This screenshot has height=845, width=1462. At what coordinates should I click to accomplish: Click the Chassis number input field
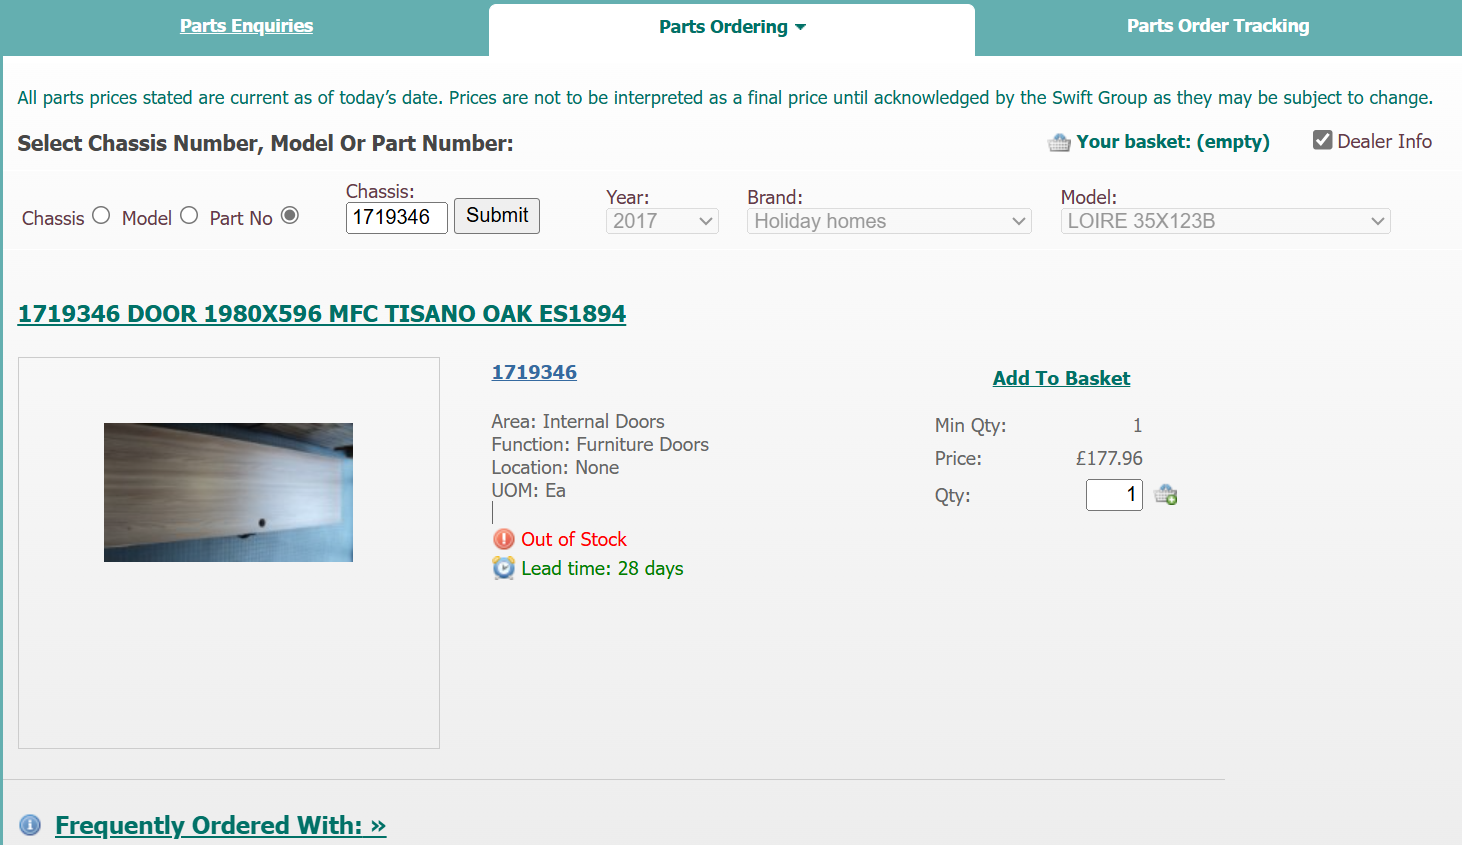tap(396, 217)
